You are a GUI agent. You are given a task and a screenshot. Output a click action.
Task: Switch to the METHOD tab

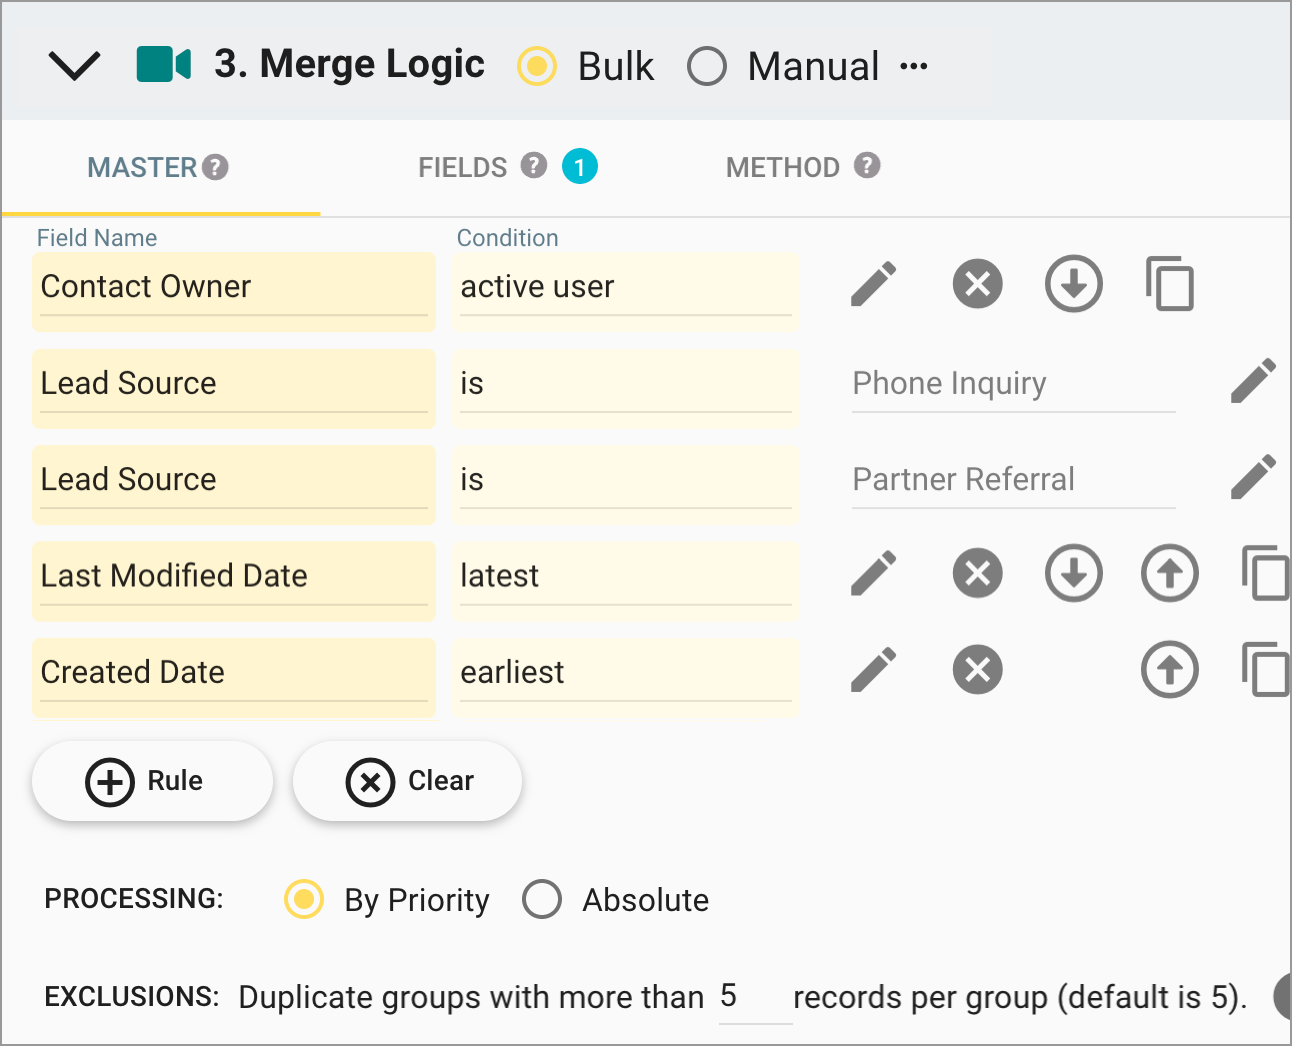pyautogui.click(x=784, y=167)
